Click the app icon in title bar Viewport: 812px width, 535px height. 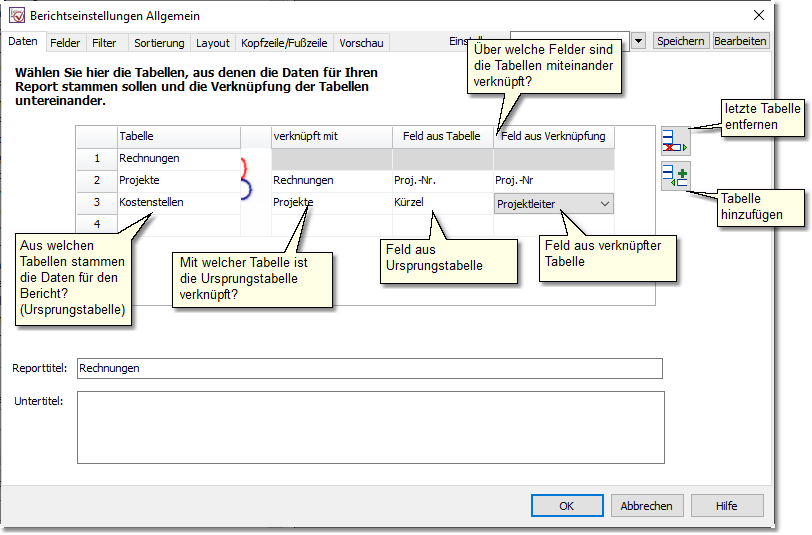coord(16,16)
